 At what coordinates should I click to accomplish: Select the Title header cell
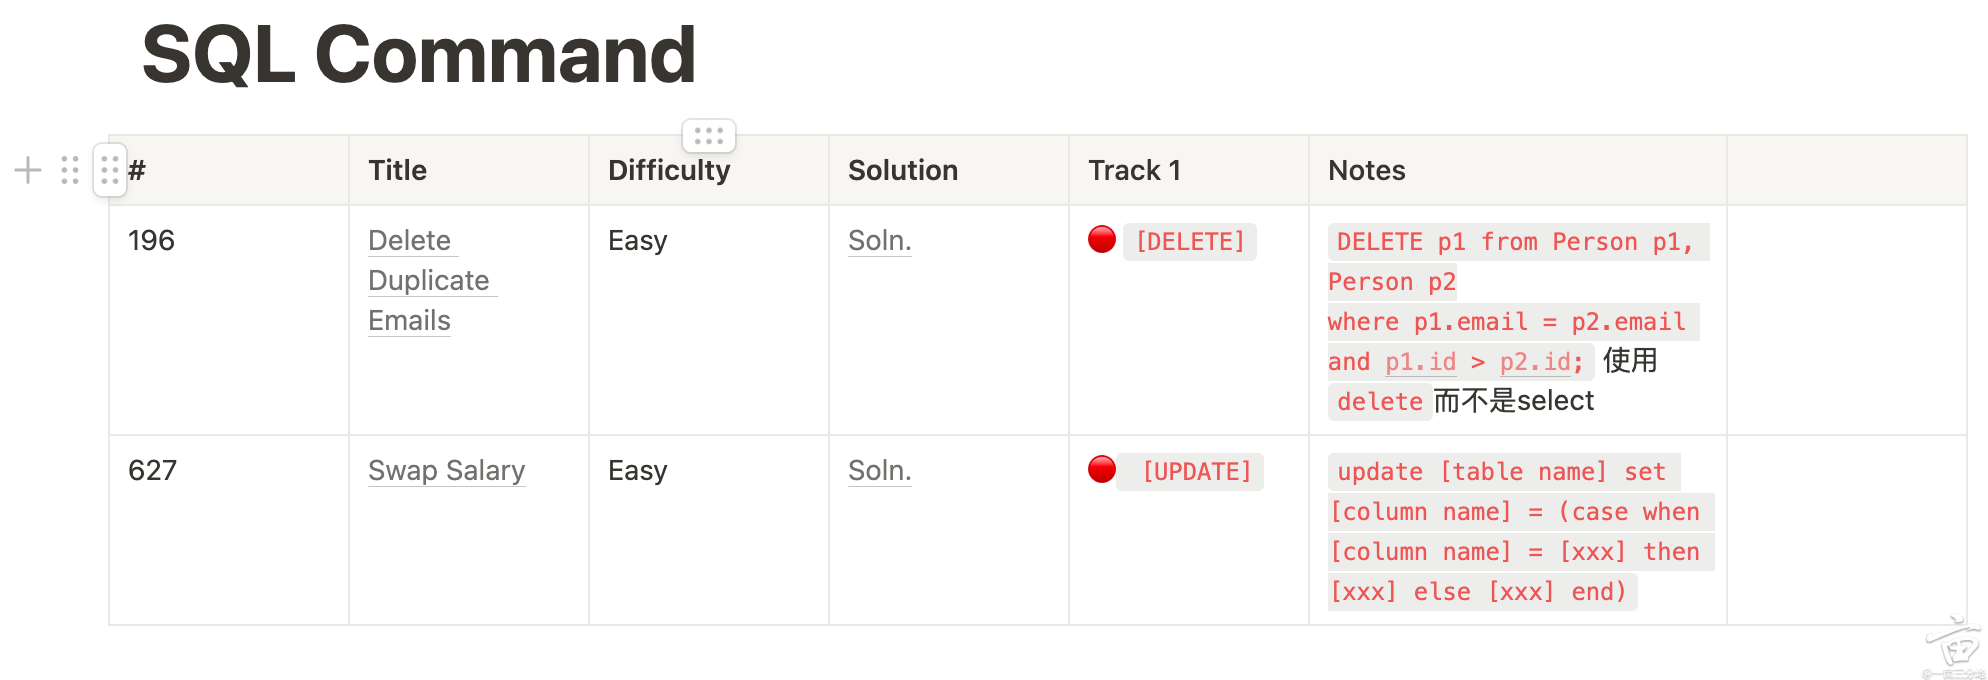tap(468, 171)
